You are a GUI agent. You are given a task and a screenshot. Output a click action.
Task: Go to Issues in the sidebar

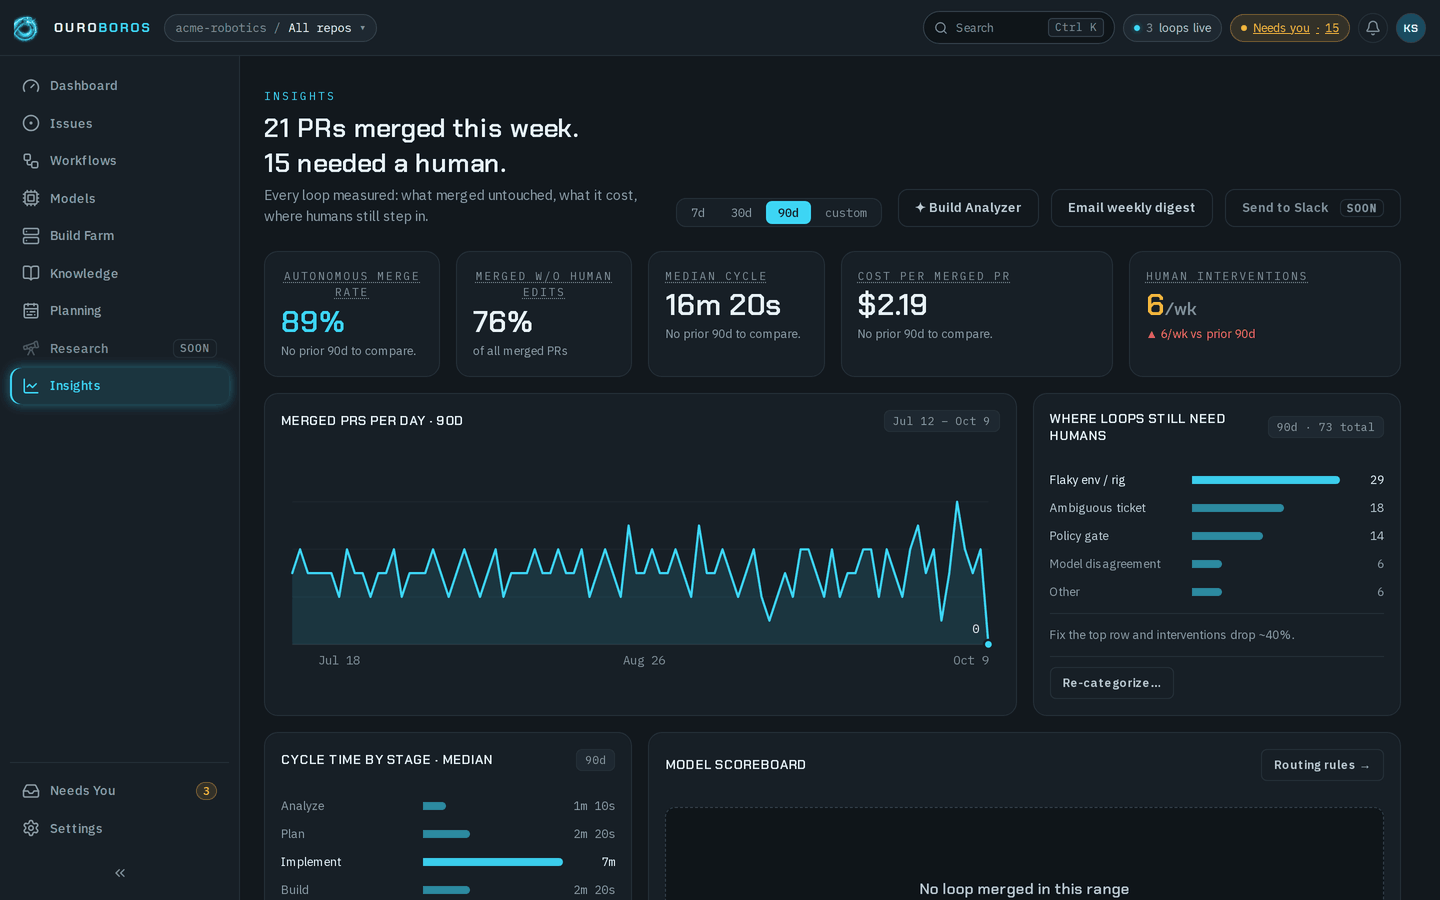coord(120,123)
